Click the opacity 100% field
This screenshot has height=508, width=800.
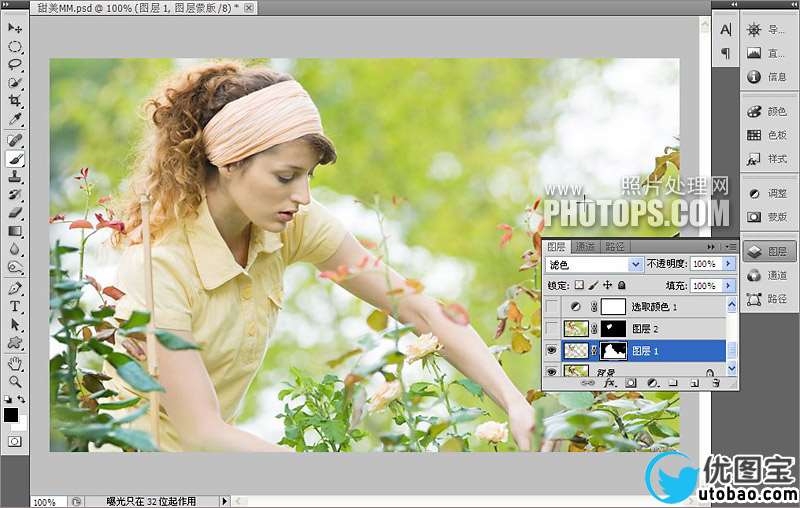[x=707, y=264]
